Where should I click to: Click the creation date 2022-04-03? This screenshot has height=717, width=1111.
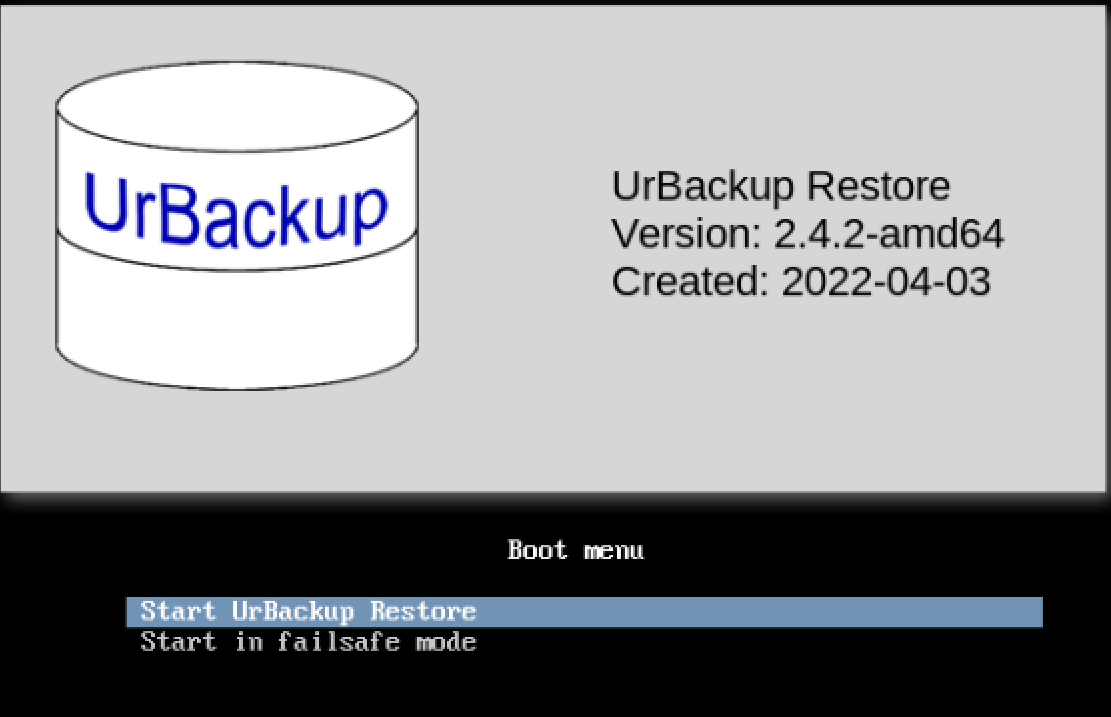pyautogui.click(x=886, y=281)
